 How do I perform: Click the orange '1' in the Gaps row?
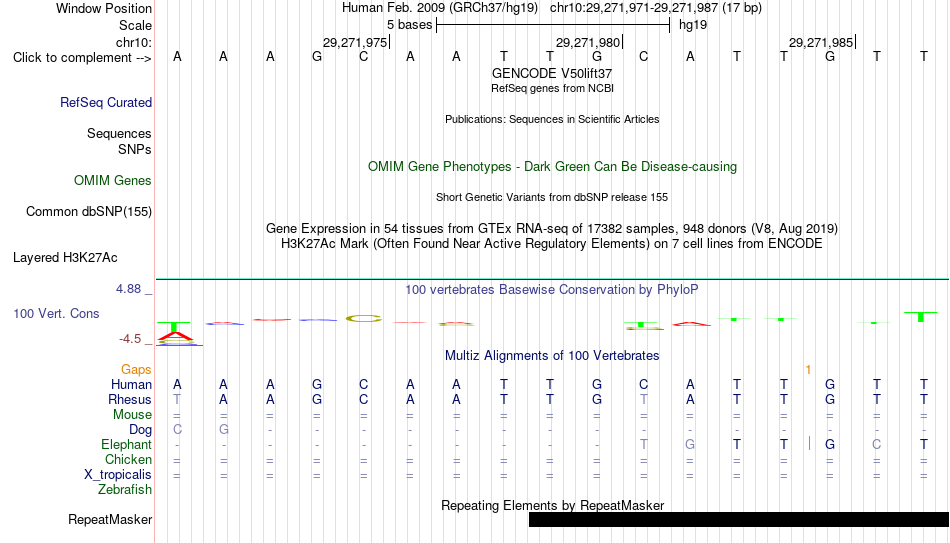pos(808,370)
